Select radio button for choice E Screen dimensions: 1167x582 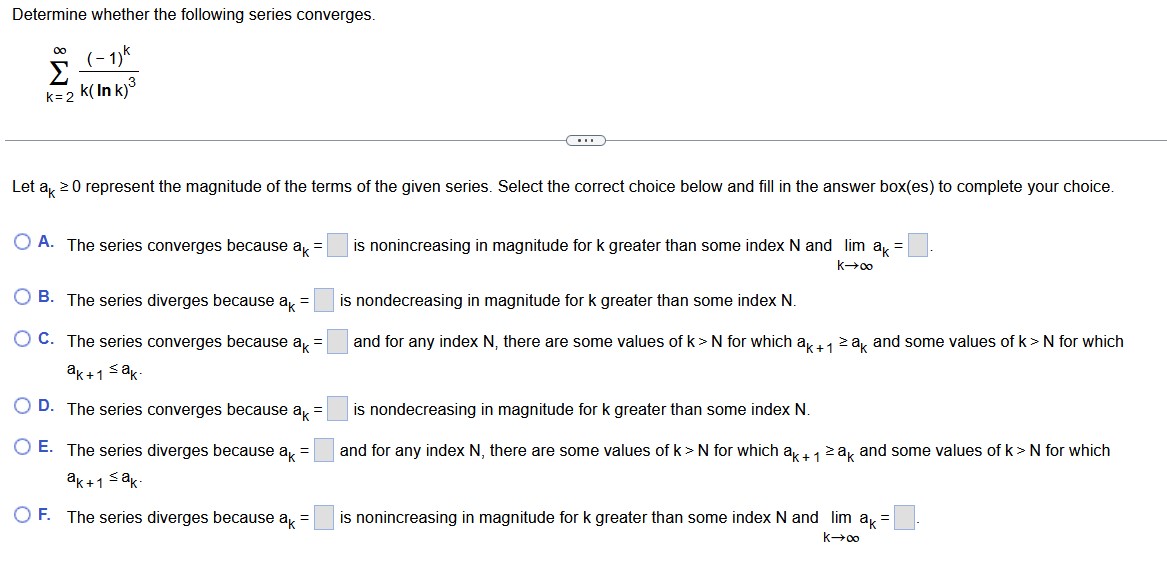pos(20,445)
